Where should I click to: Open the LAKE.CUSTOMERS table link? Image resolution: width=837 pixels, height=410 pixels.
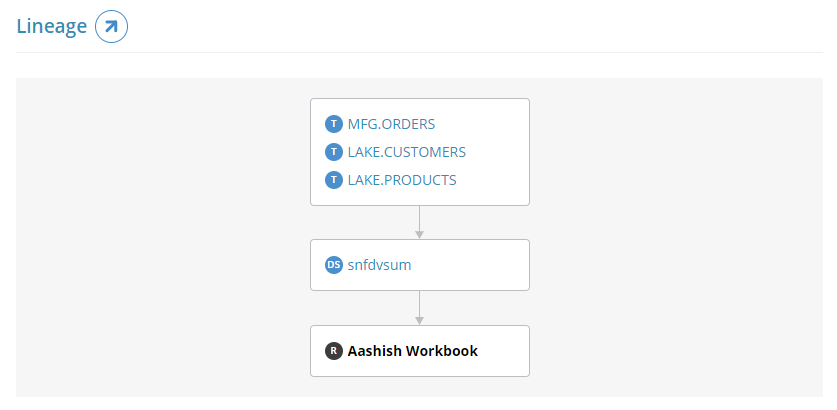[x=407, y=152]
